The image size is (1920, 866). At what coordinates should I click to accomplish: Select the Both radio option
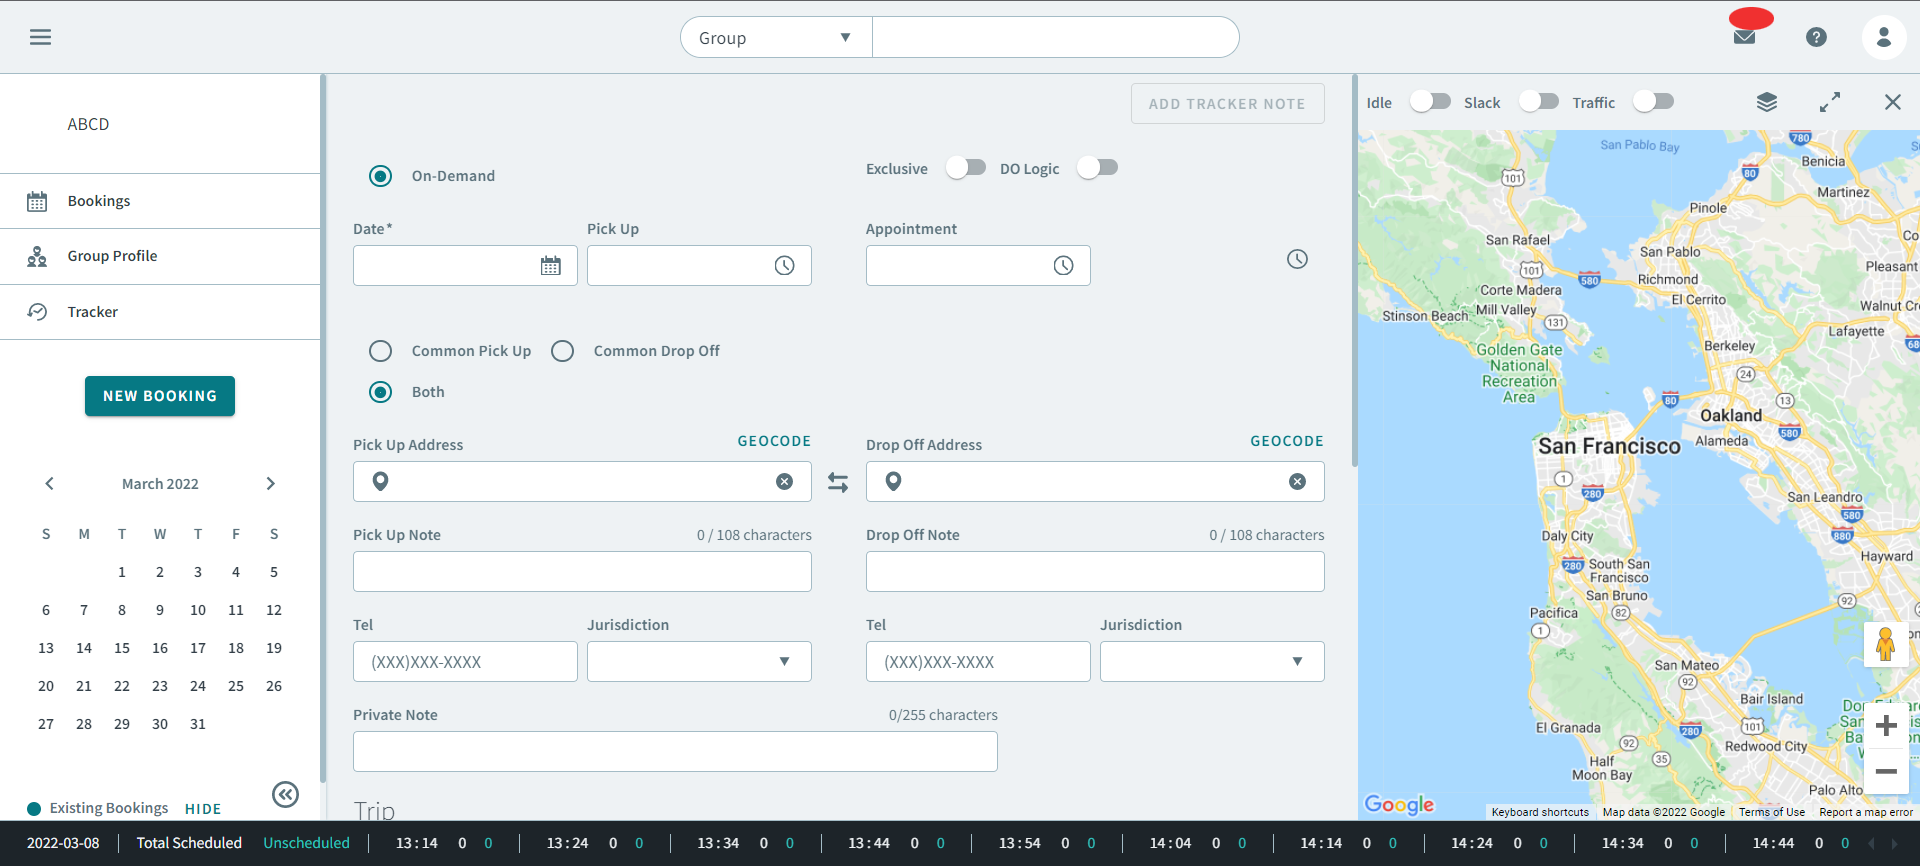pos(380,392)
